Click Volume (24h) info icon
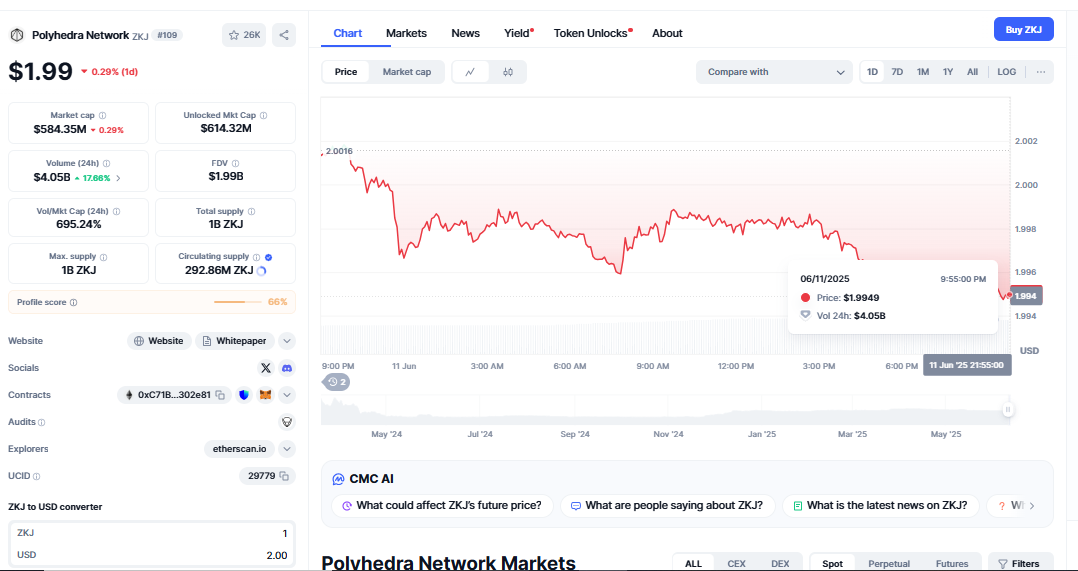 pos(106,164)
